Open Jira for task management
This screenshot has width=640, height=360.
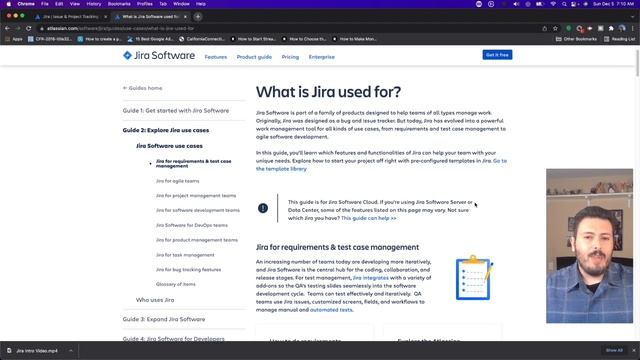[x=185, y=255]
